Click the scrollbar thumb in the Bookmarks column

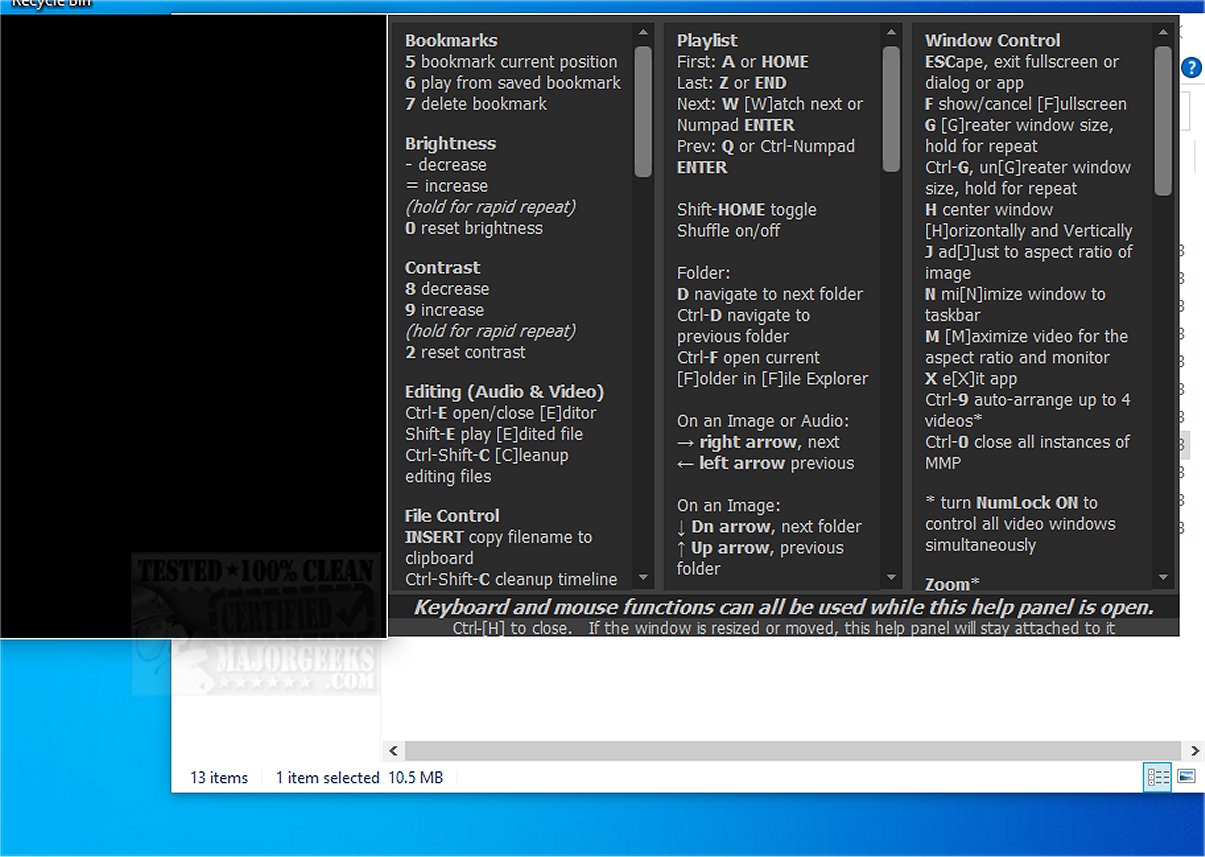[x=643, y=111]
